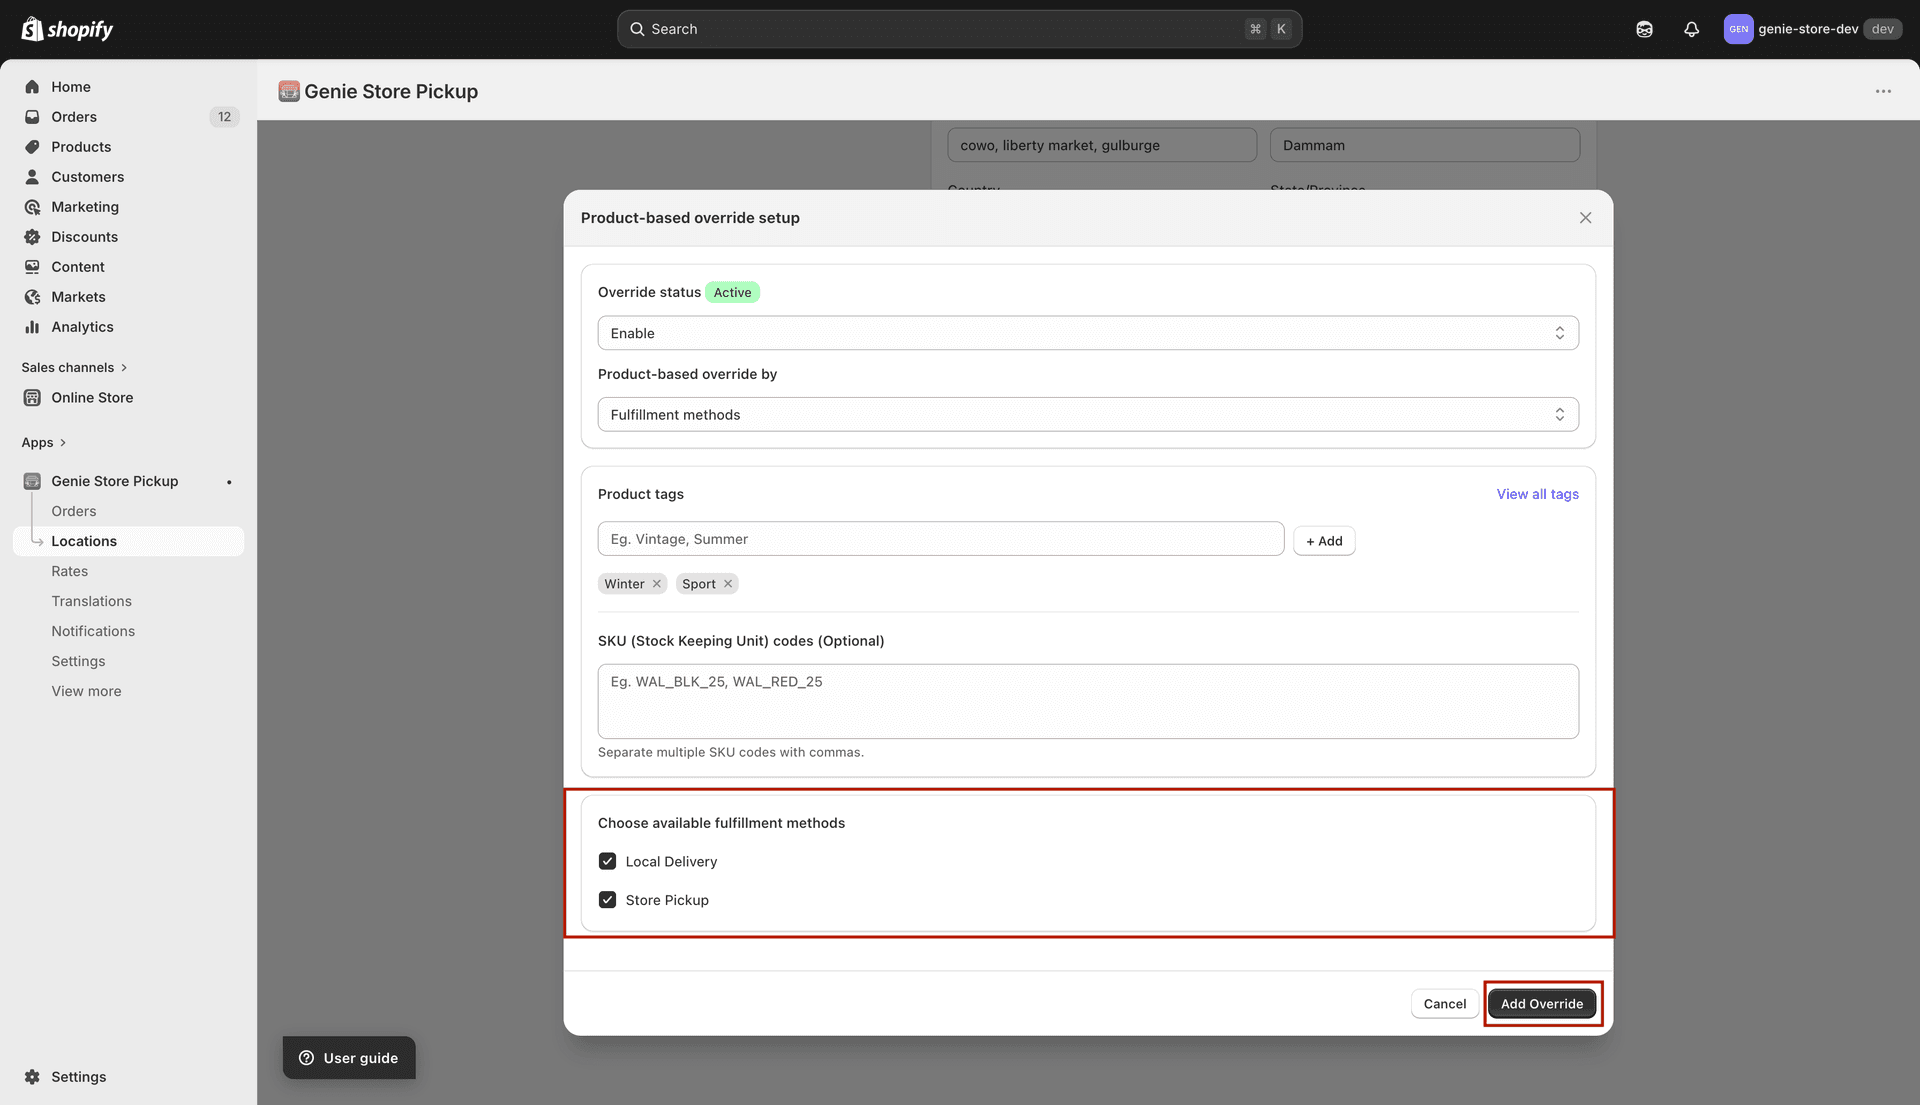The image size is (1920, 1105).
Task: Close the override setup dialog
Action: (1585, 218)
